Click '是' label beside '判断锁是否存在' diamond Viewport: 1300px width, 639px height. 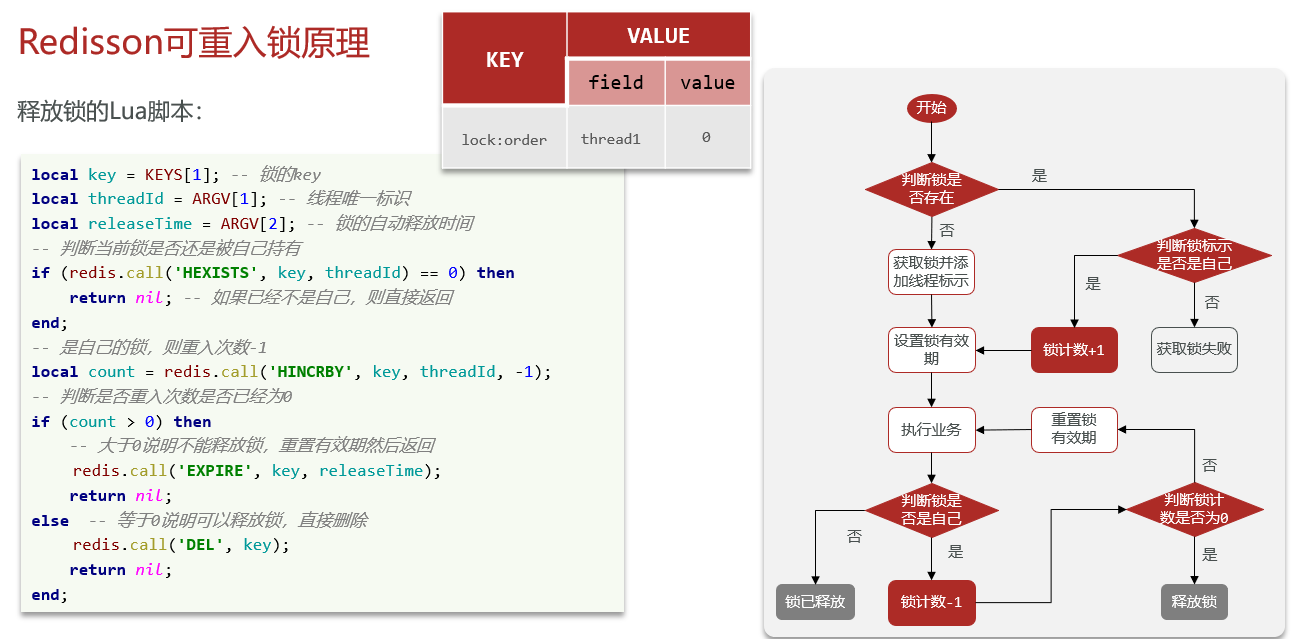(x=1040, y=176)
